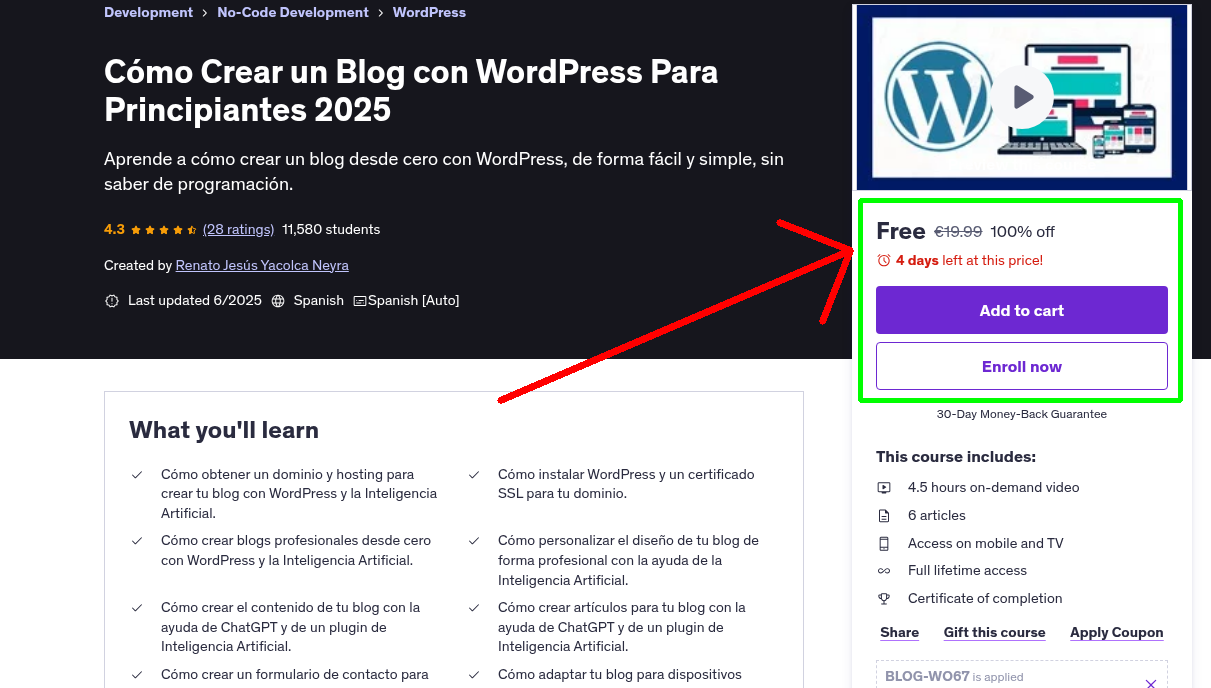Click checkmark beside 'Cómo personalizar el diseño'

(474, 541)
